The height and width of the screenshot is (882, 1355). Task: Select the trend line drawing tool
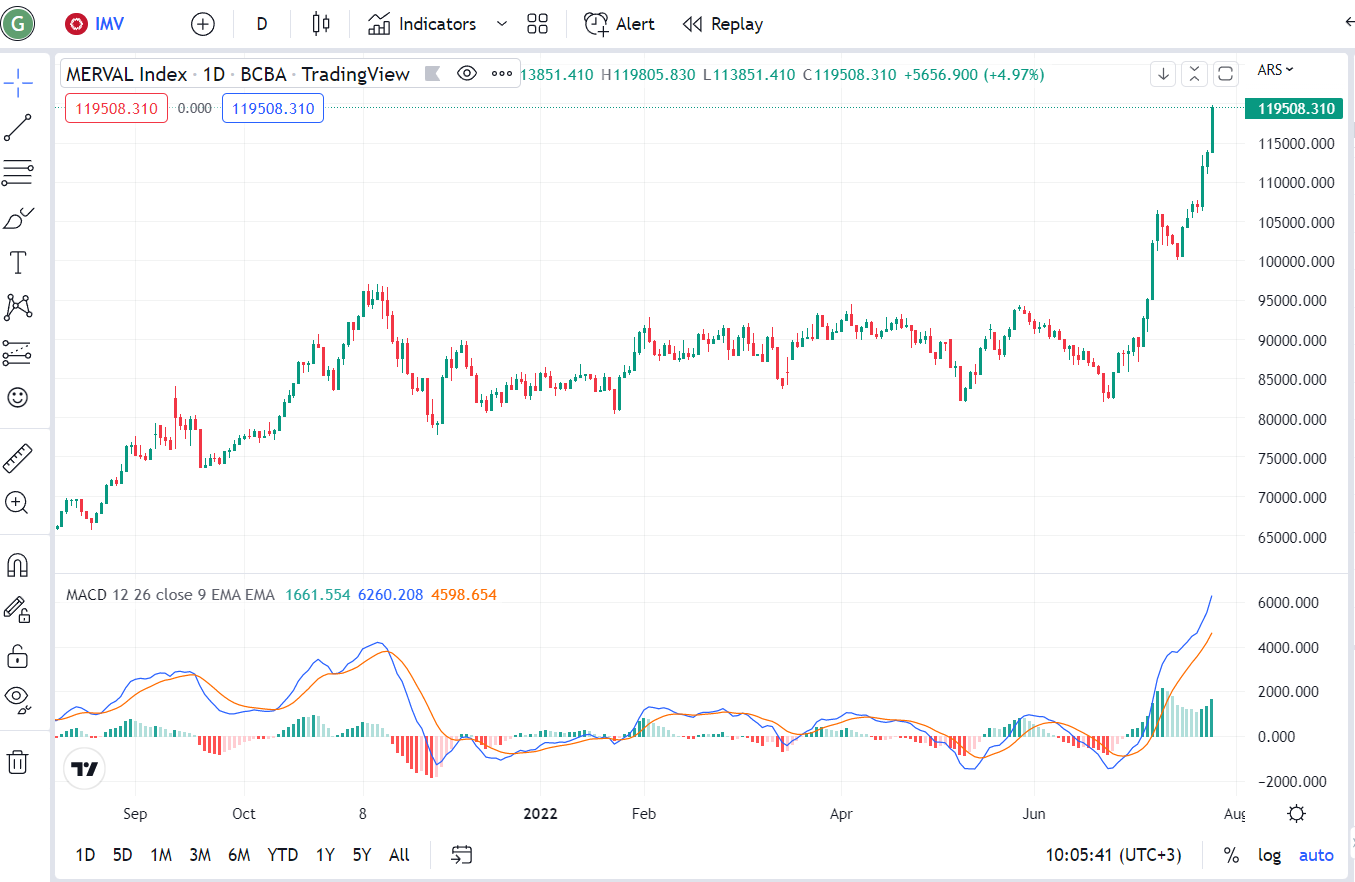point(17,127)
